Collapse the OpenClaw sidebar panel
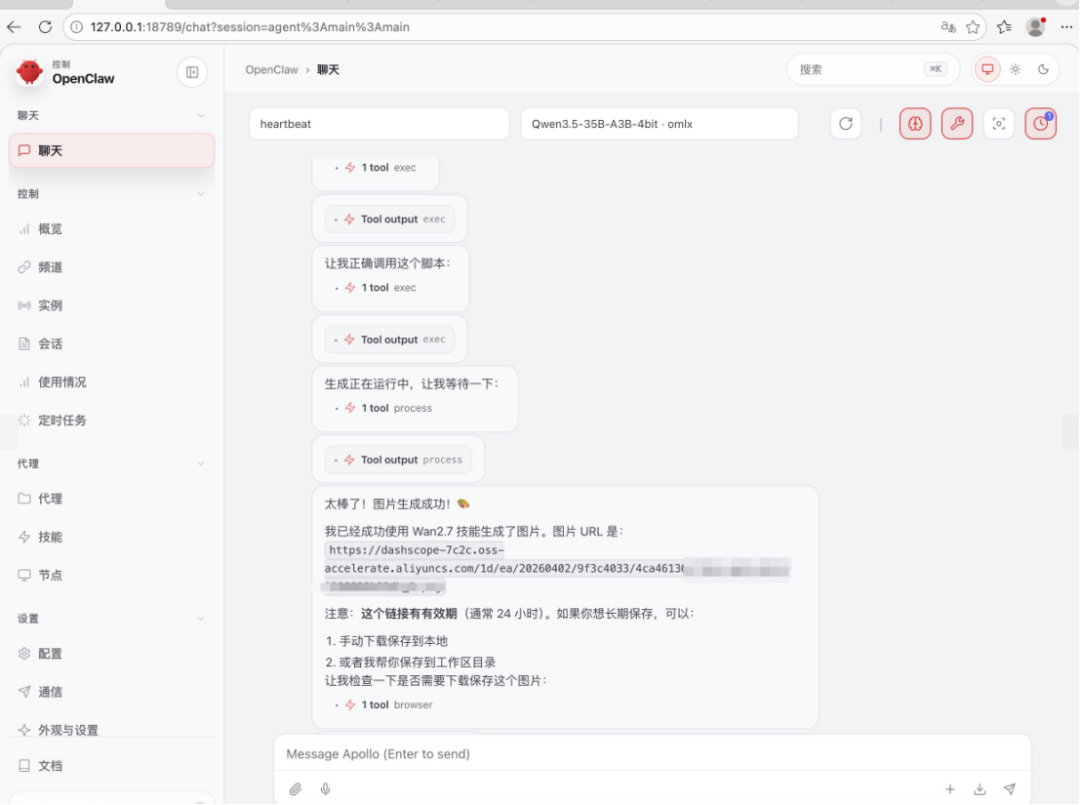Viewport: 1080px width, 805px height. pyautogui.click(x=192, y=72)
